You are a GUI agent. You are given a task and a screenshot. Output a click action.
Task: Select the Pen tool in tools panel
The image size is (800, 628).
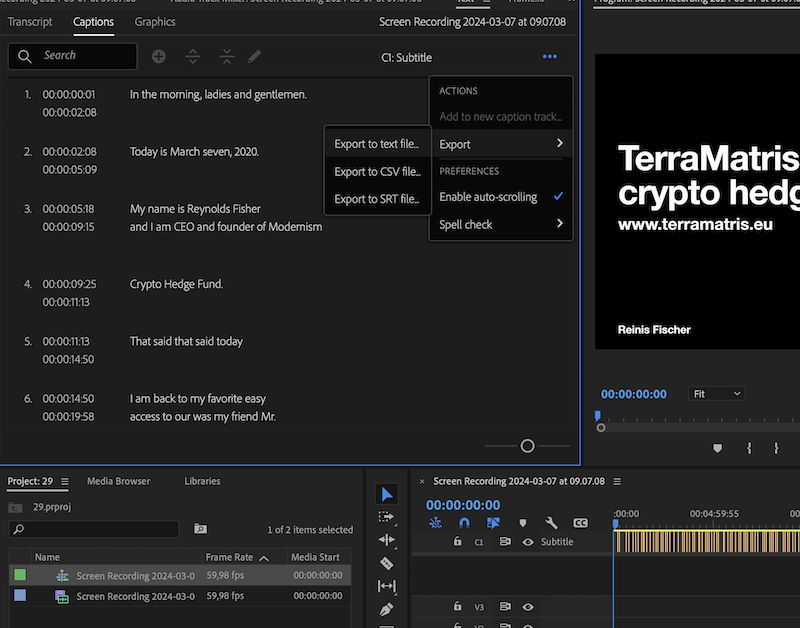pos(387,609)
